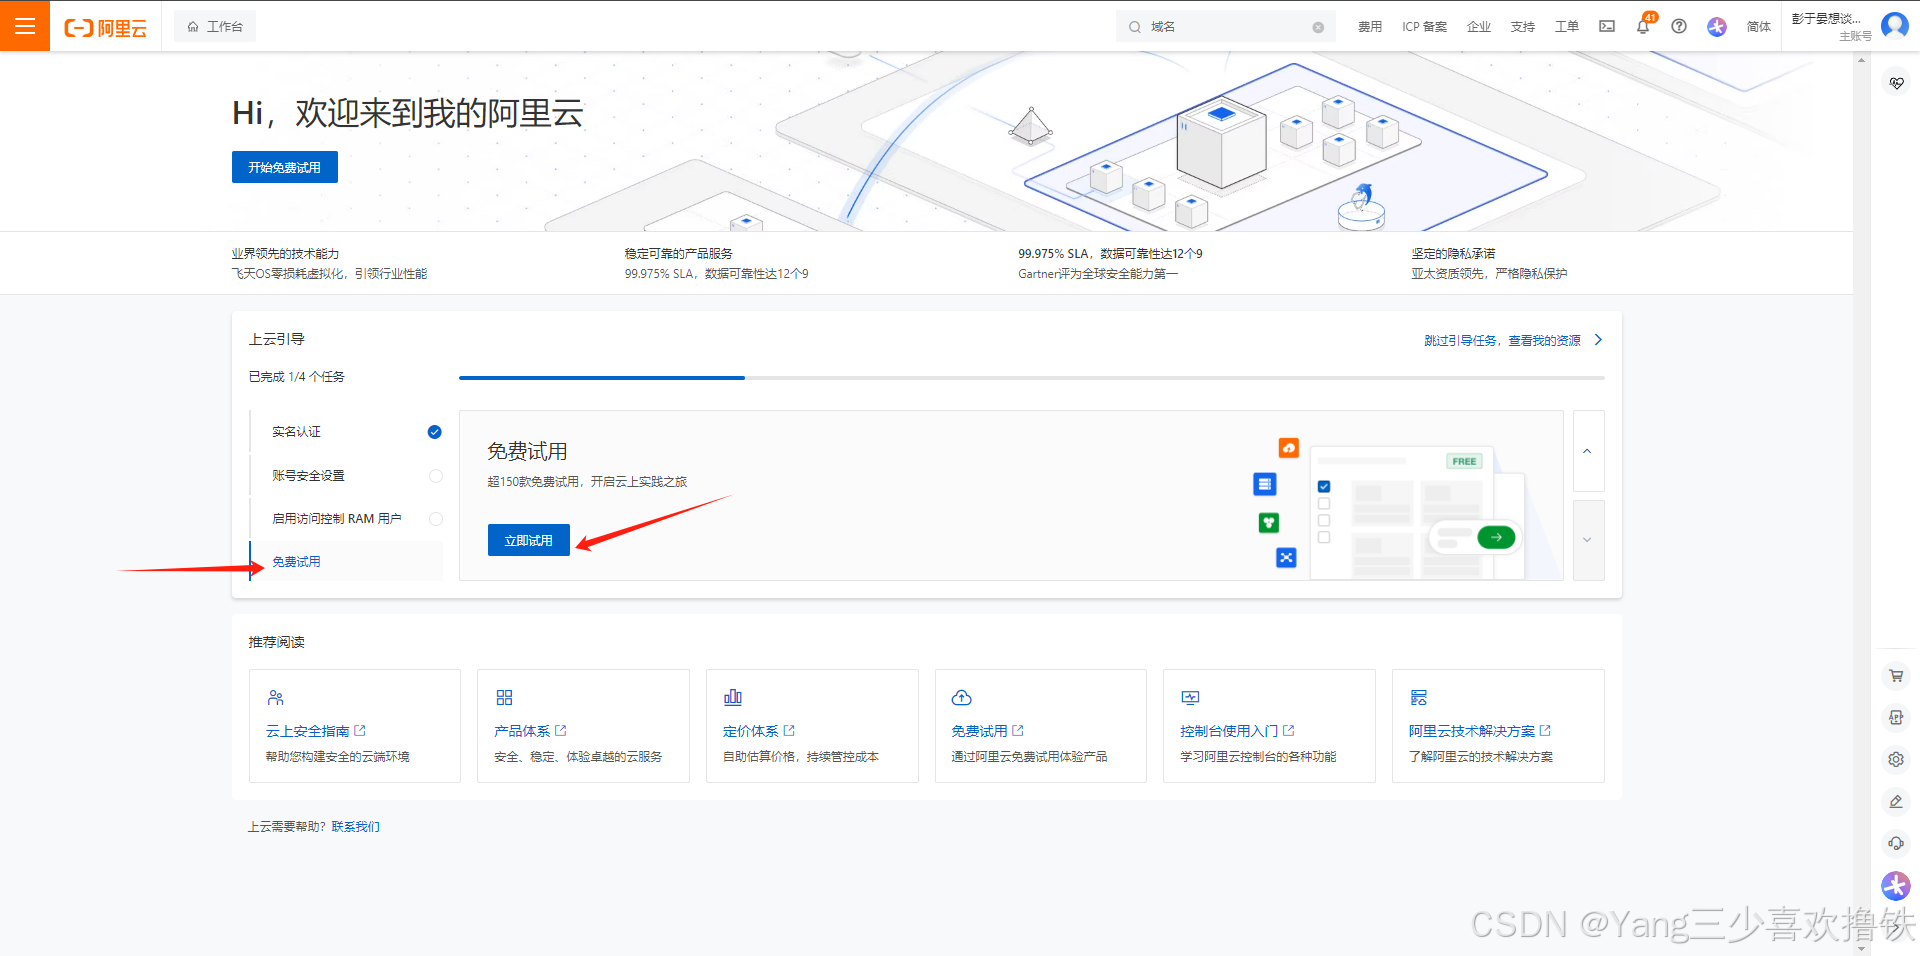This screenshot has height=956, width=1920.
Task: Click the edit pencil icon in right sidebar
Action: click(x=1896, y=802)
